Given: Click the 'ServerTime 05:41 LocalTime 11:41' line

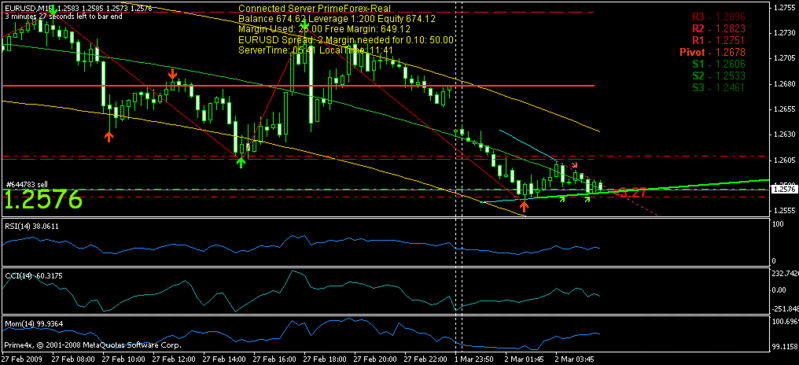Looking at the screenshot, I should [x=315, y=50].
